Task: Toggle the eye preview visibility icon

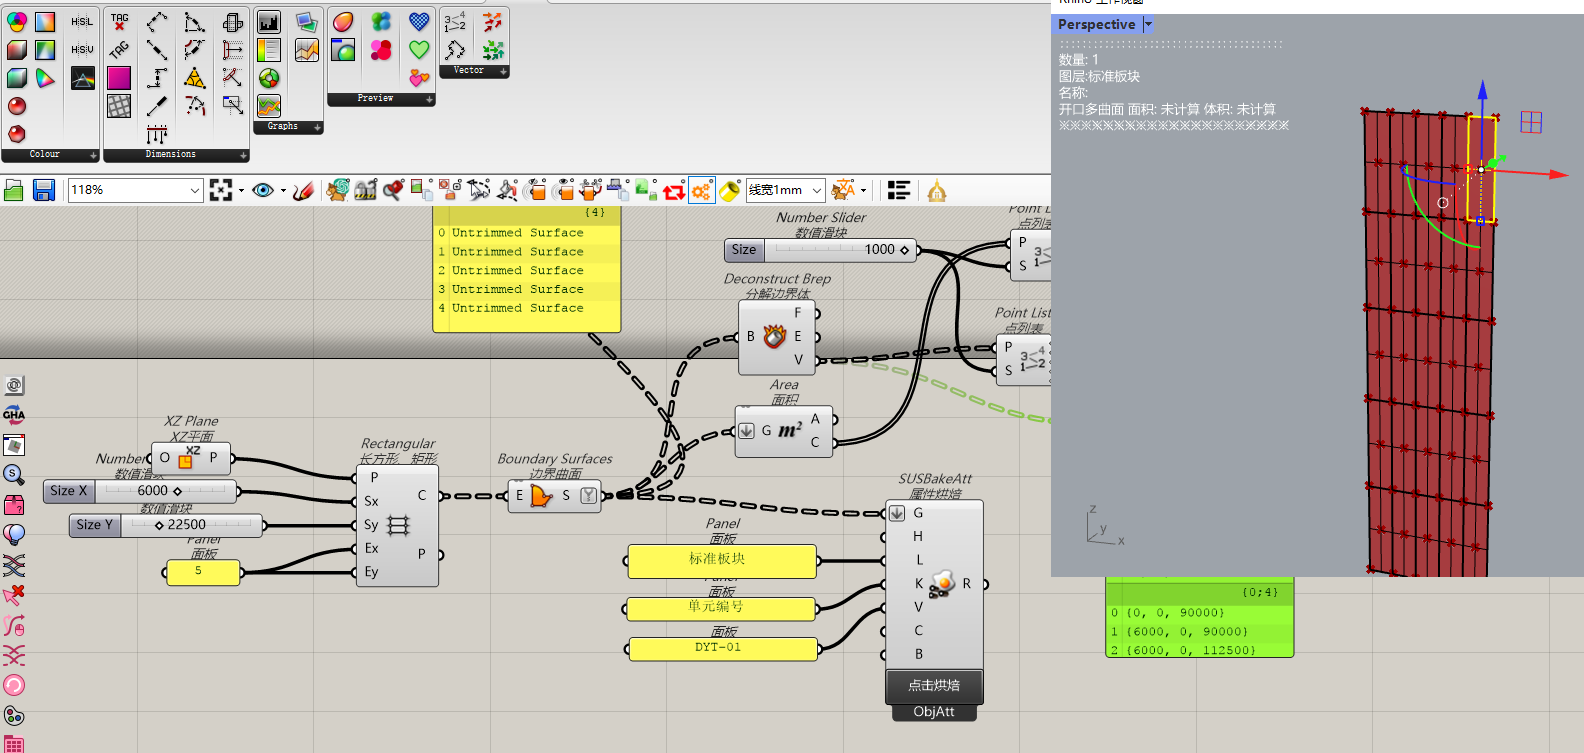Action: [263, 190]
